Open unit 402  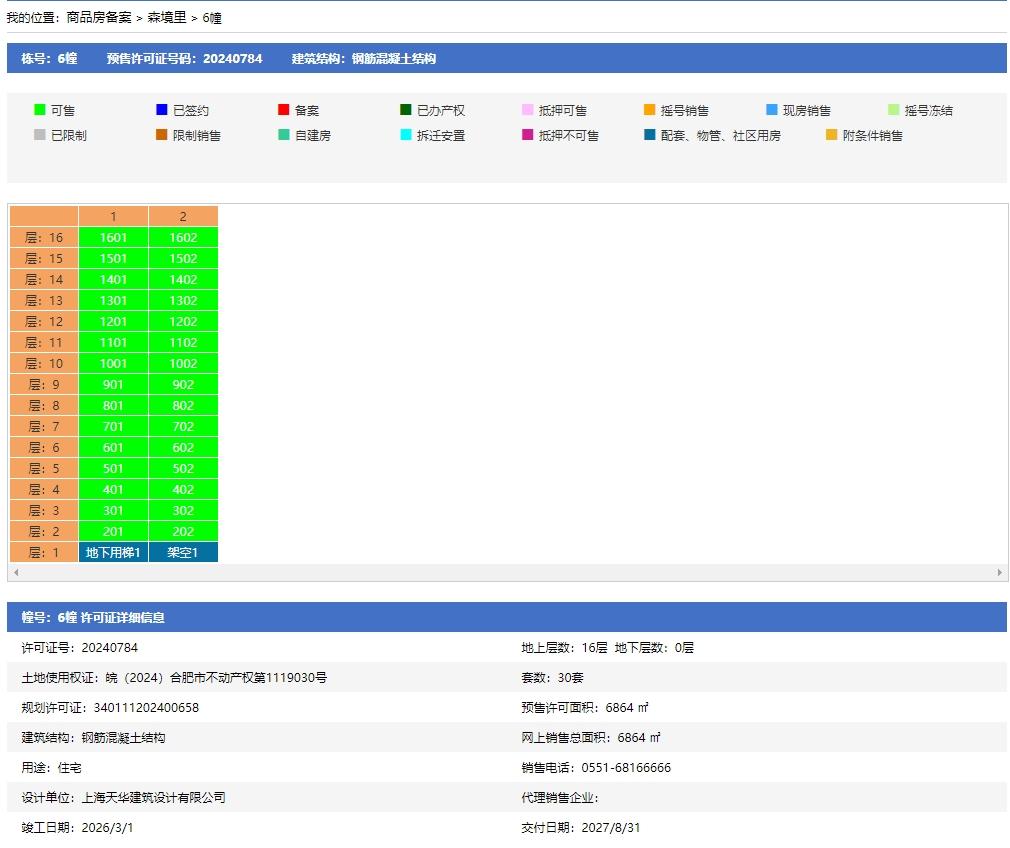coord(184,490)
